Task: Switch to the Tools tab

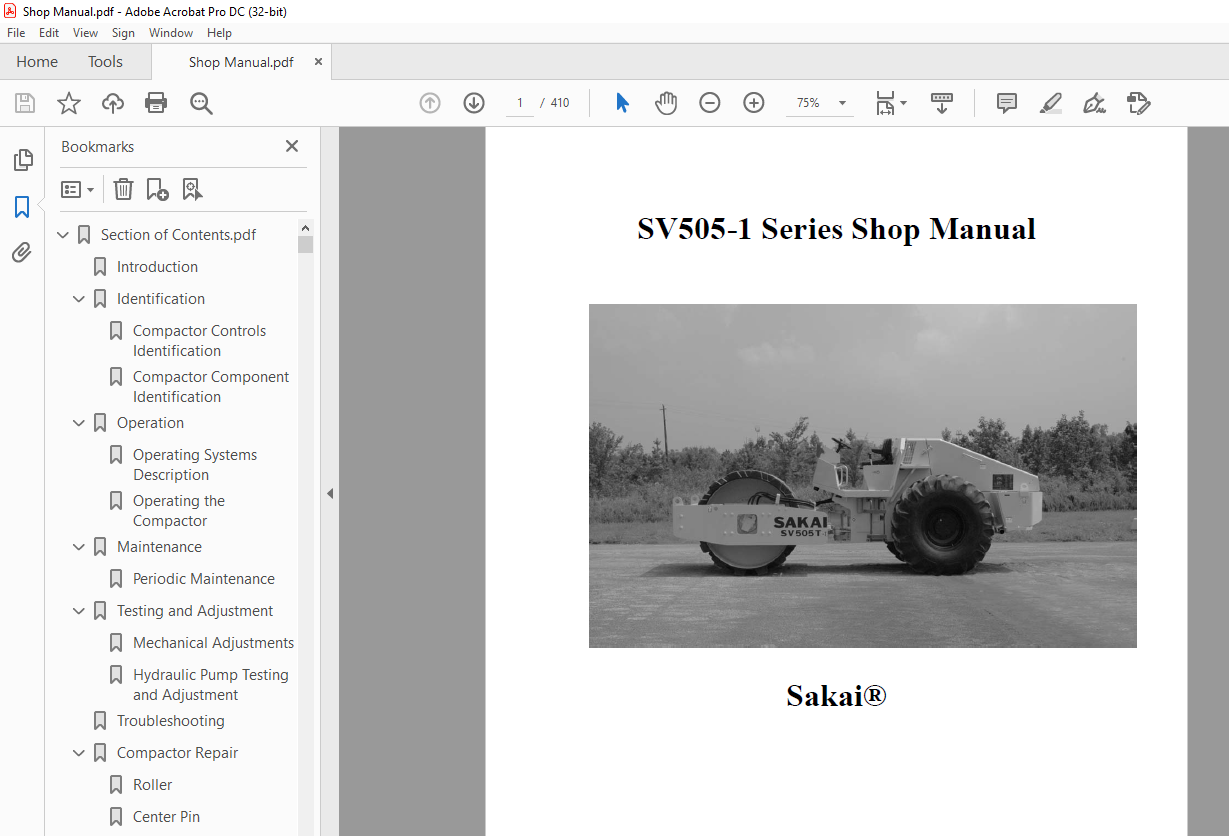Action: [105, 62]
